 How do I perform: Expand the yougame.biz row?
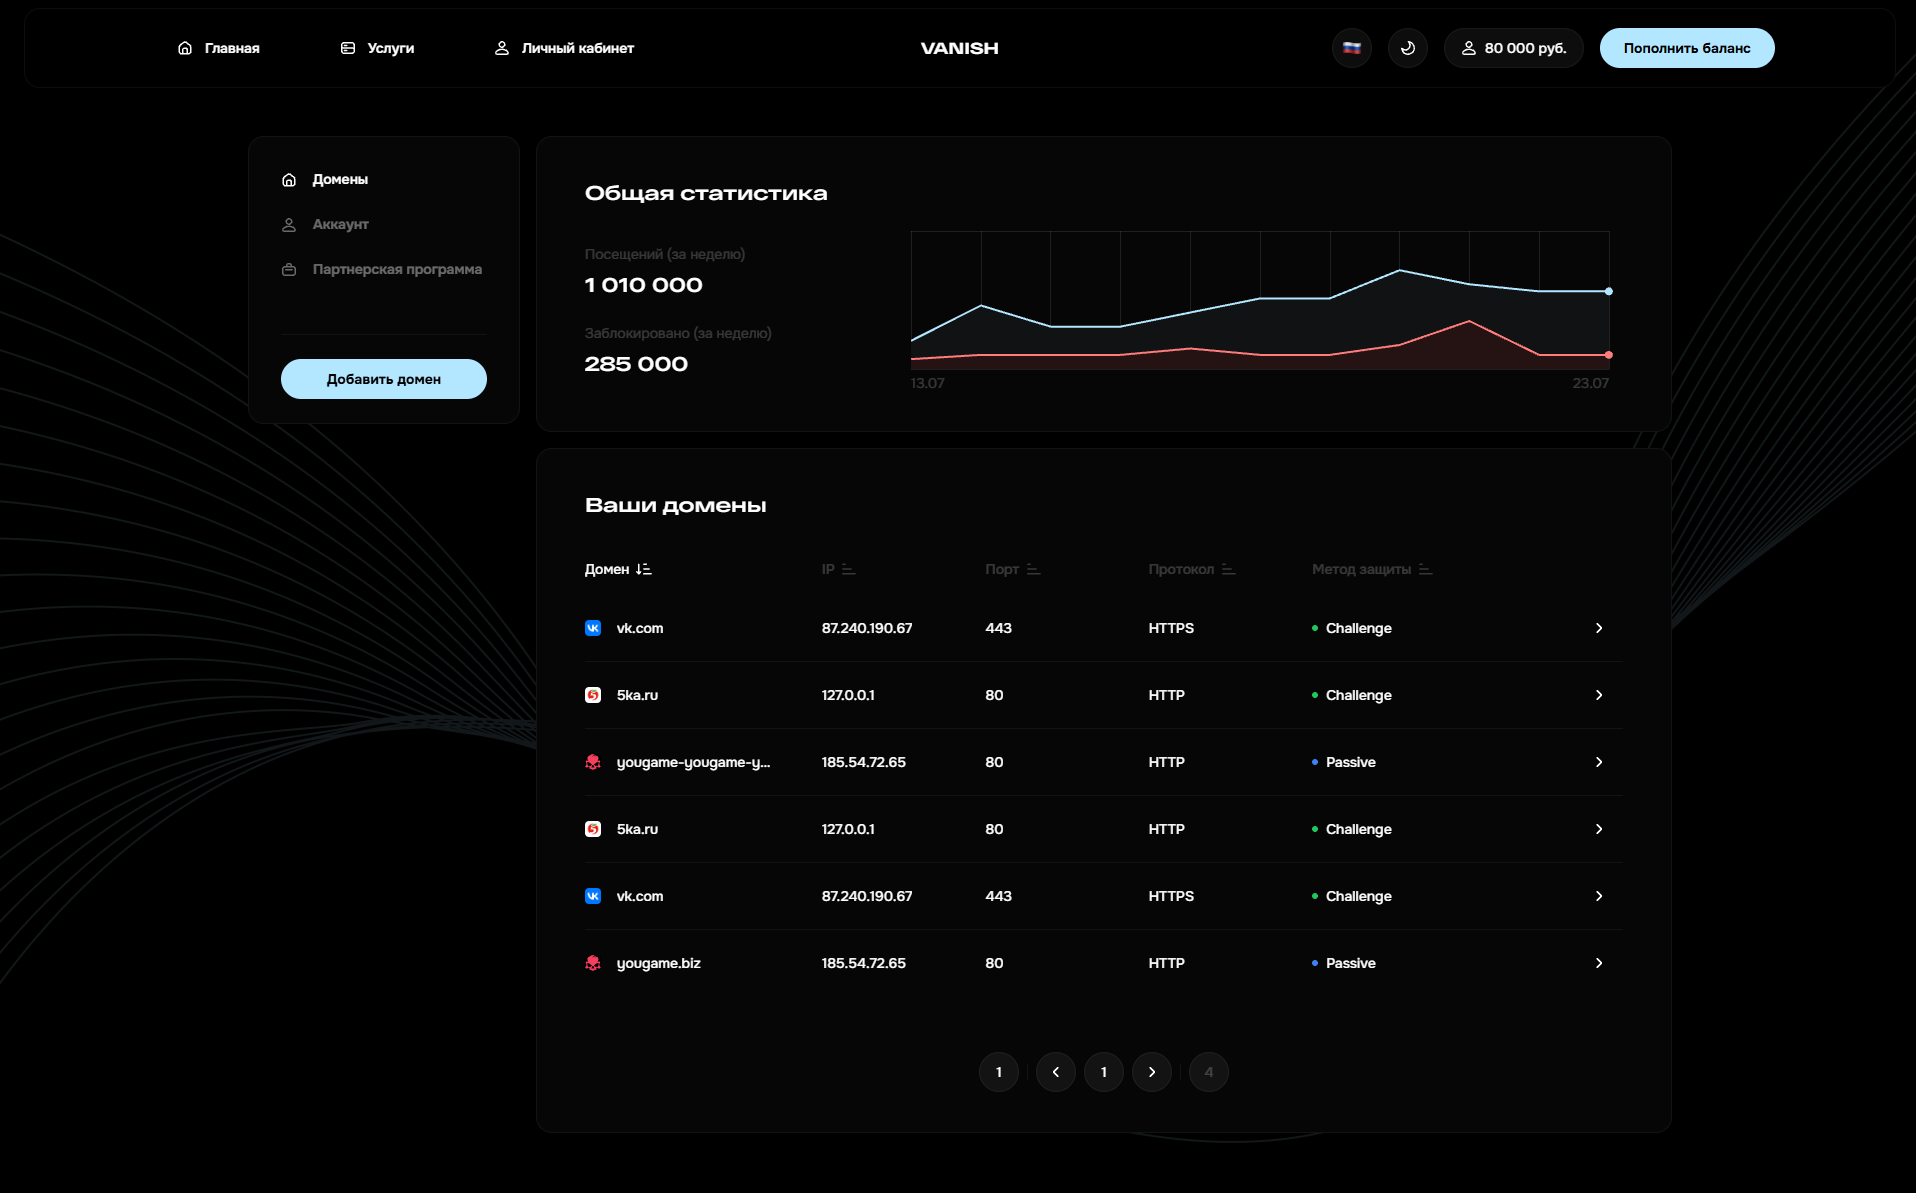1599,963
